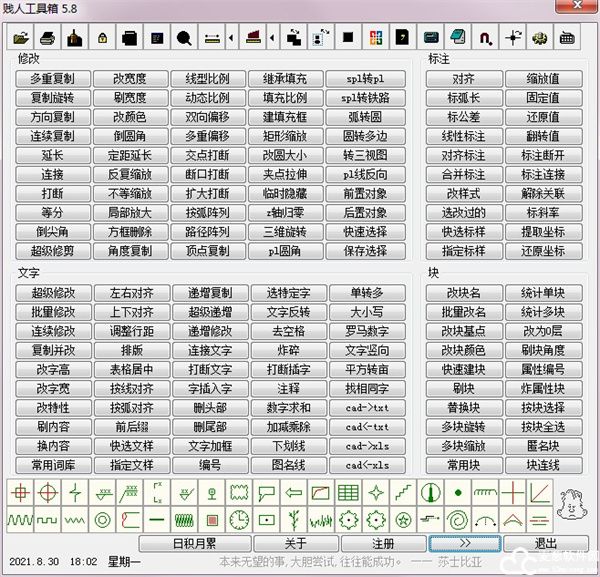Open the 关于 about dialog
Image resolution: width=600 pixels, height=577 pixels.
click(295, 543)
